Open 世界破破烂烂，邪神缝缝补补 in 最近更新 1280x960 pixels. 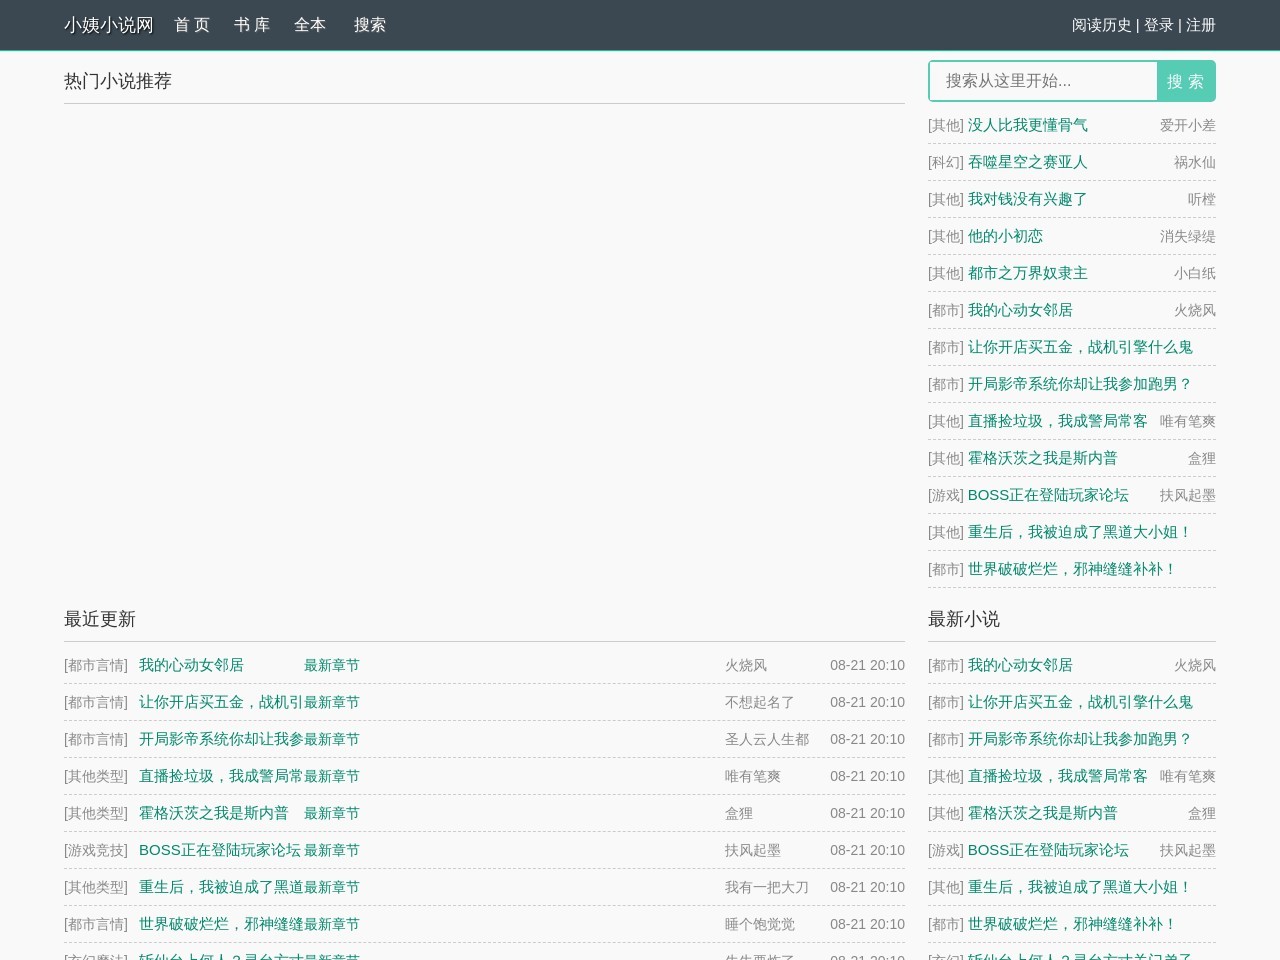point(220,924)
